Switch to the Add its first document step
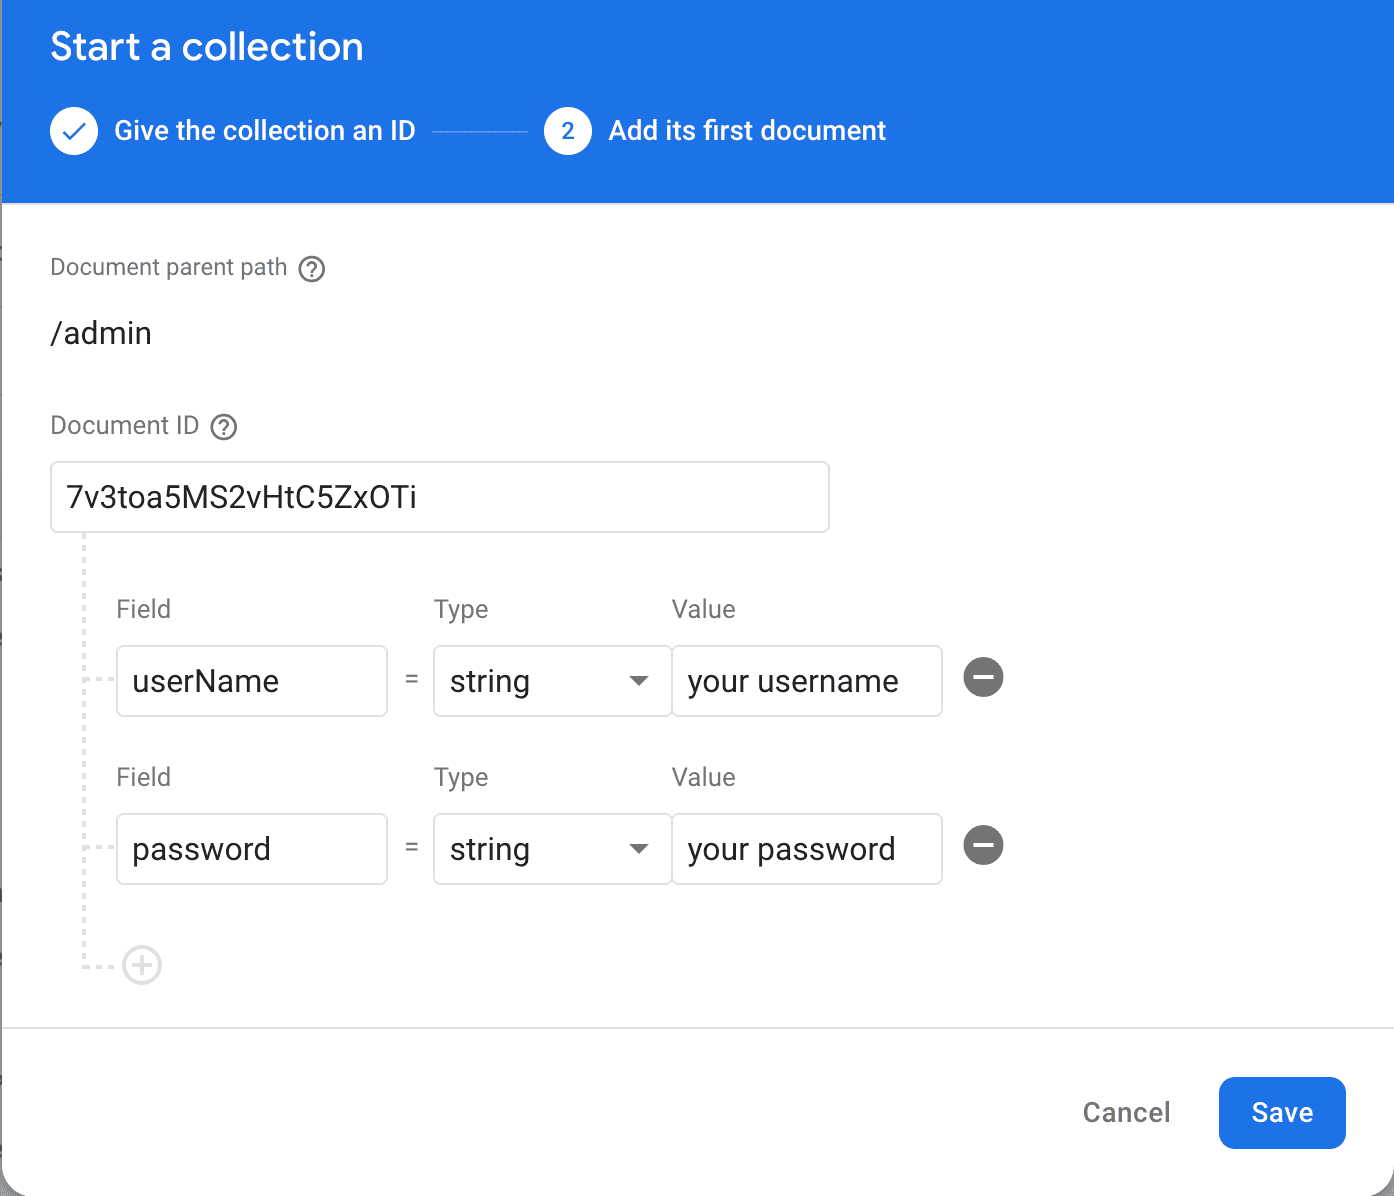 coord(746,130)
